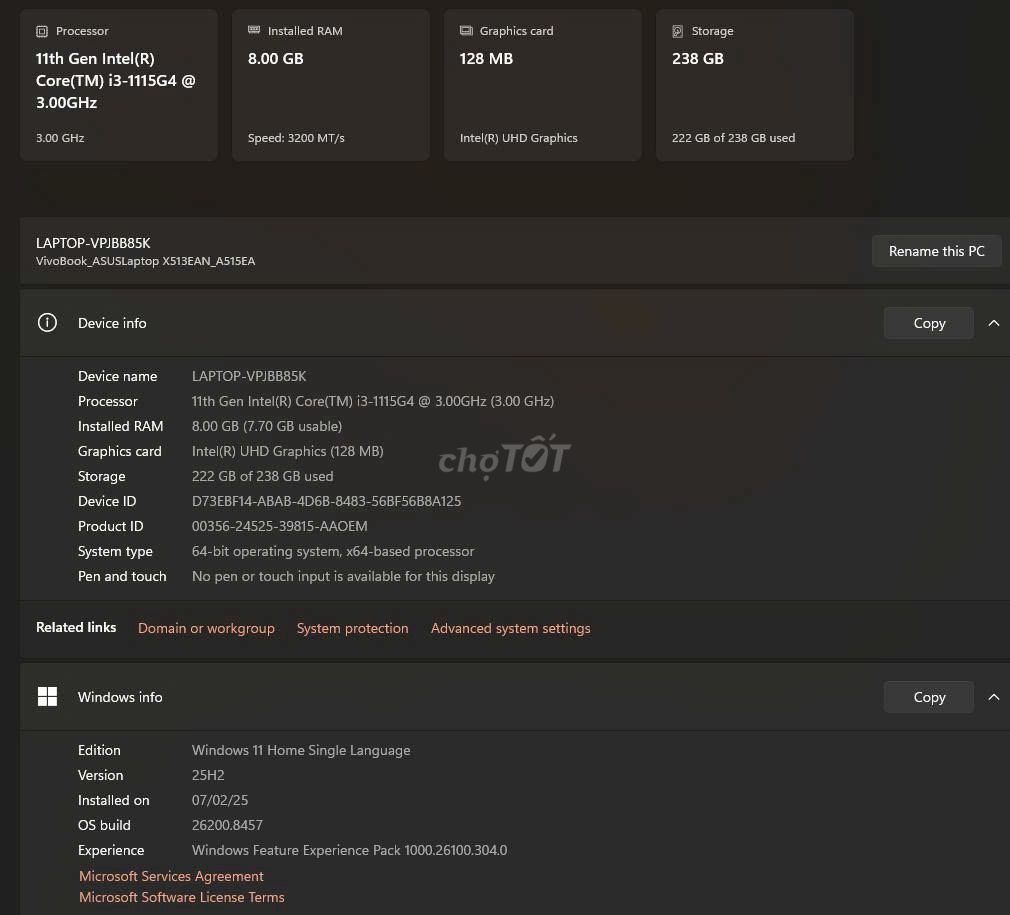Click the Graphics card icon
Viewport: 1010px width, 915px height.
[x=466, y=30]
